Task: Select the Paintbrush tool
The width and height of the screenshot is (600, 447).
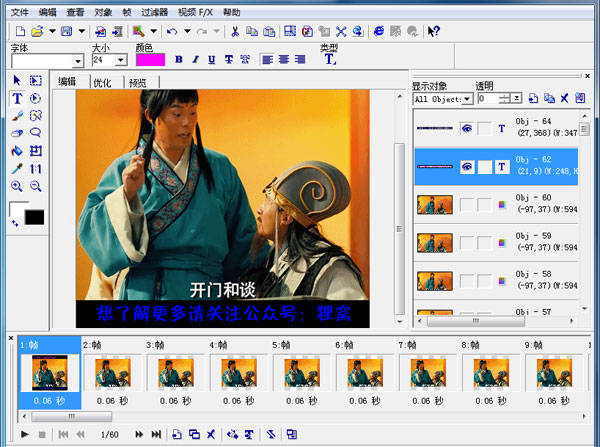Action: [x=17, y=116]
